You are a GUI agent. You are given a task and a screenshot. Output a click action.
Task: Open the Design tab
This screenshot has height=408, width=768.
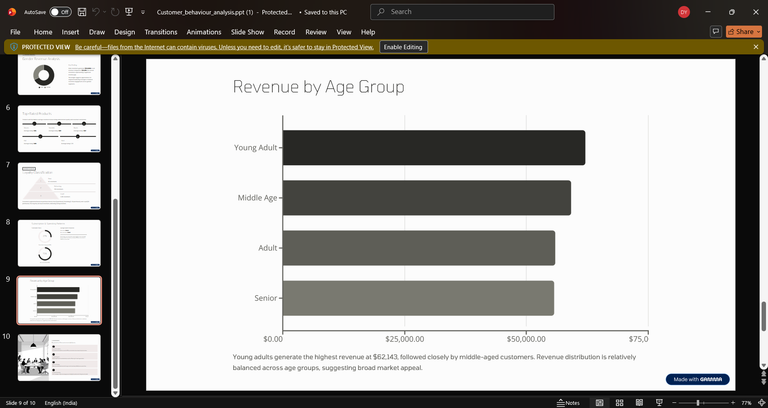124,32
